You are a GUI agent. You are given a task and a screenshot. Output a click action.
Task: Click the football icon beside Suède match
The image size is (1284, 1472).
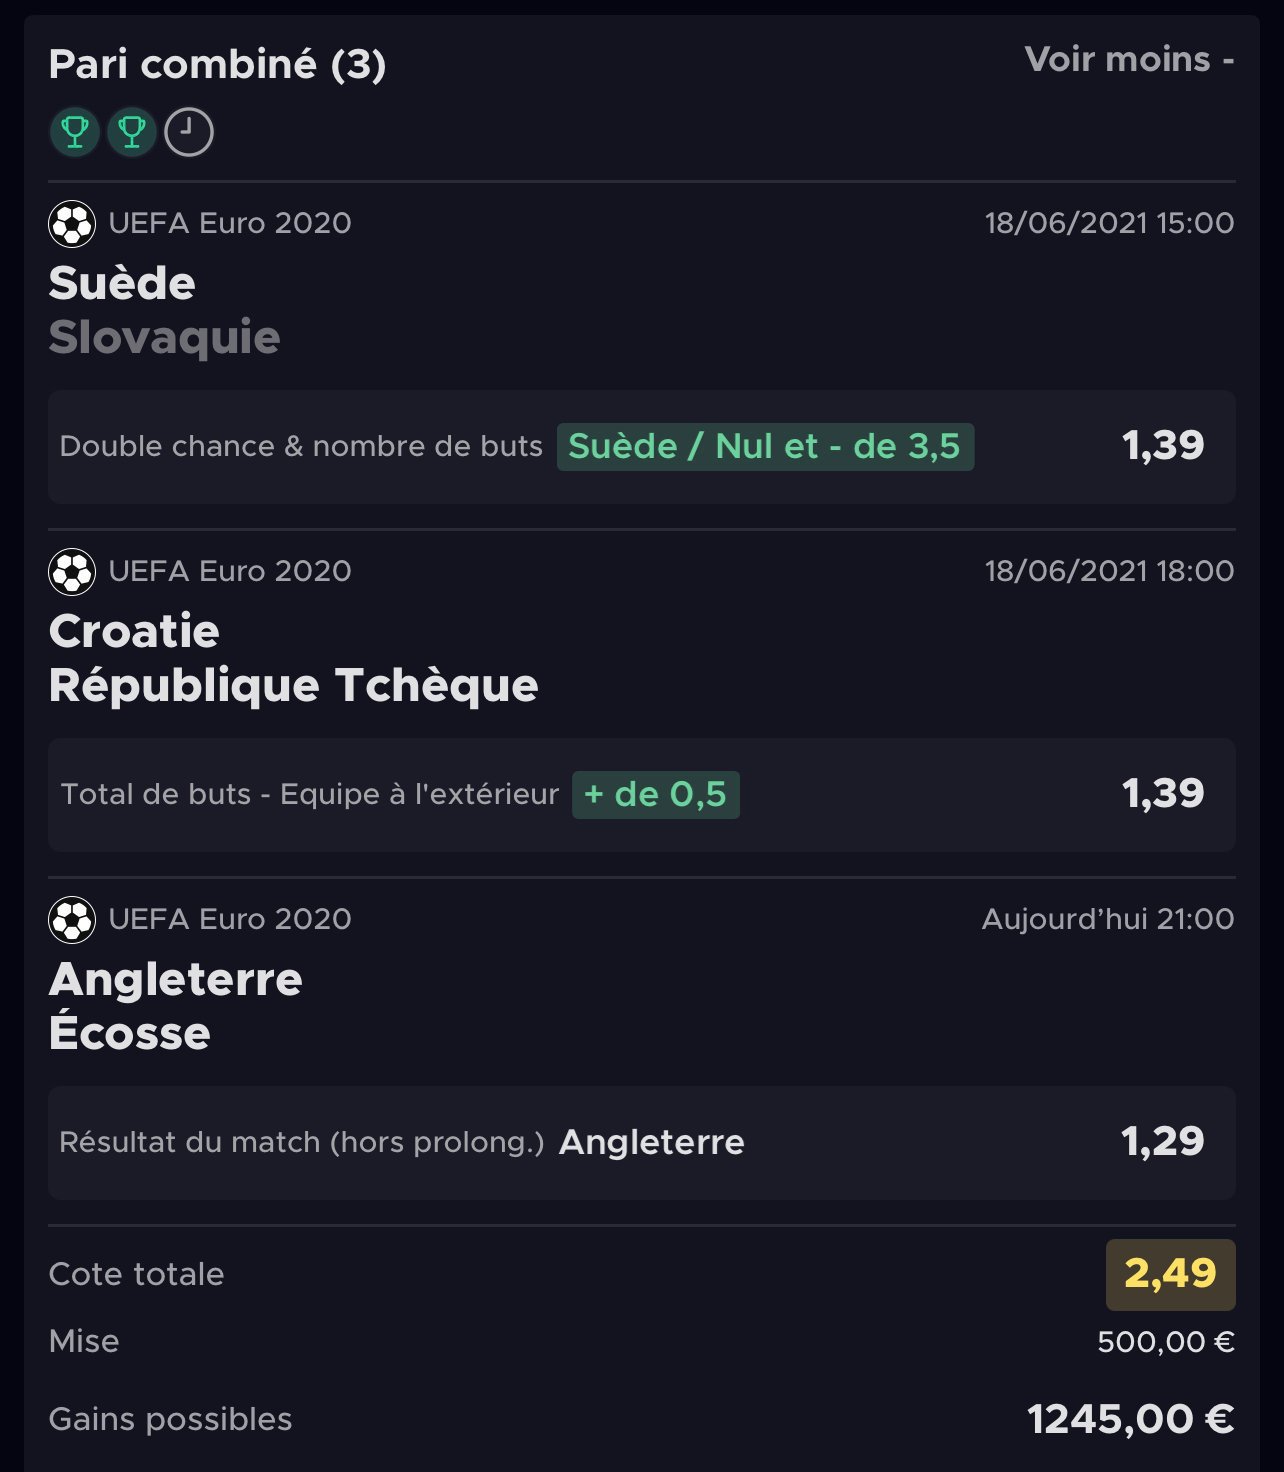[72, 223]
